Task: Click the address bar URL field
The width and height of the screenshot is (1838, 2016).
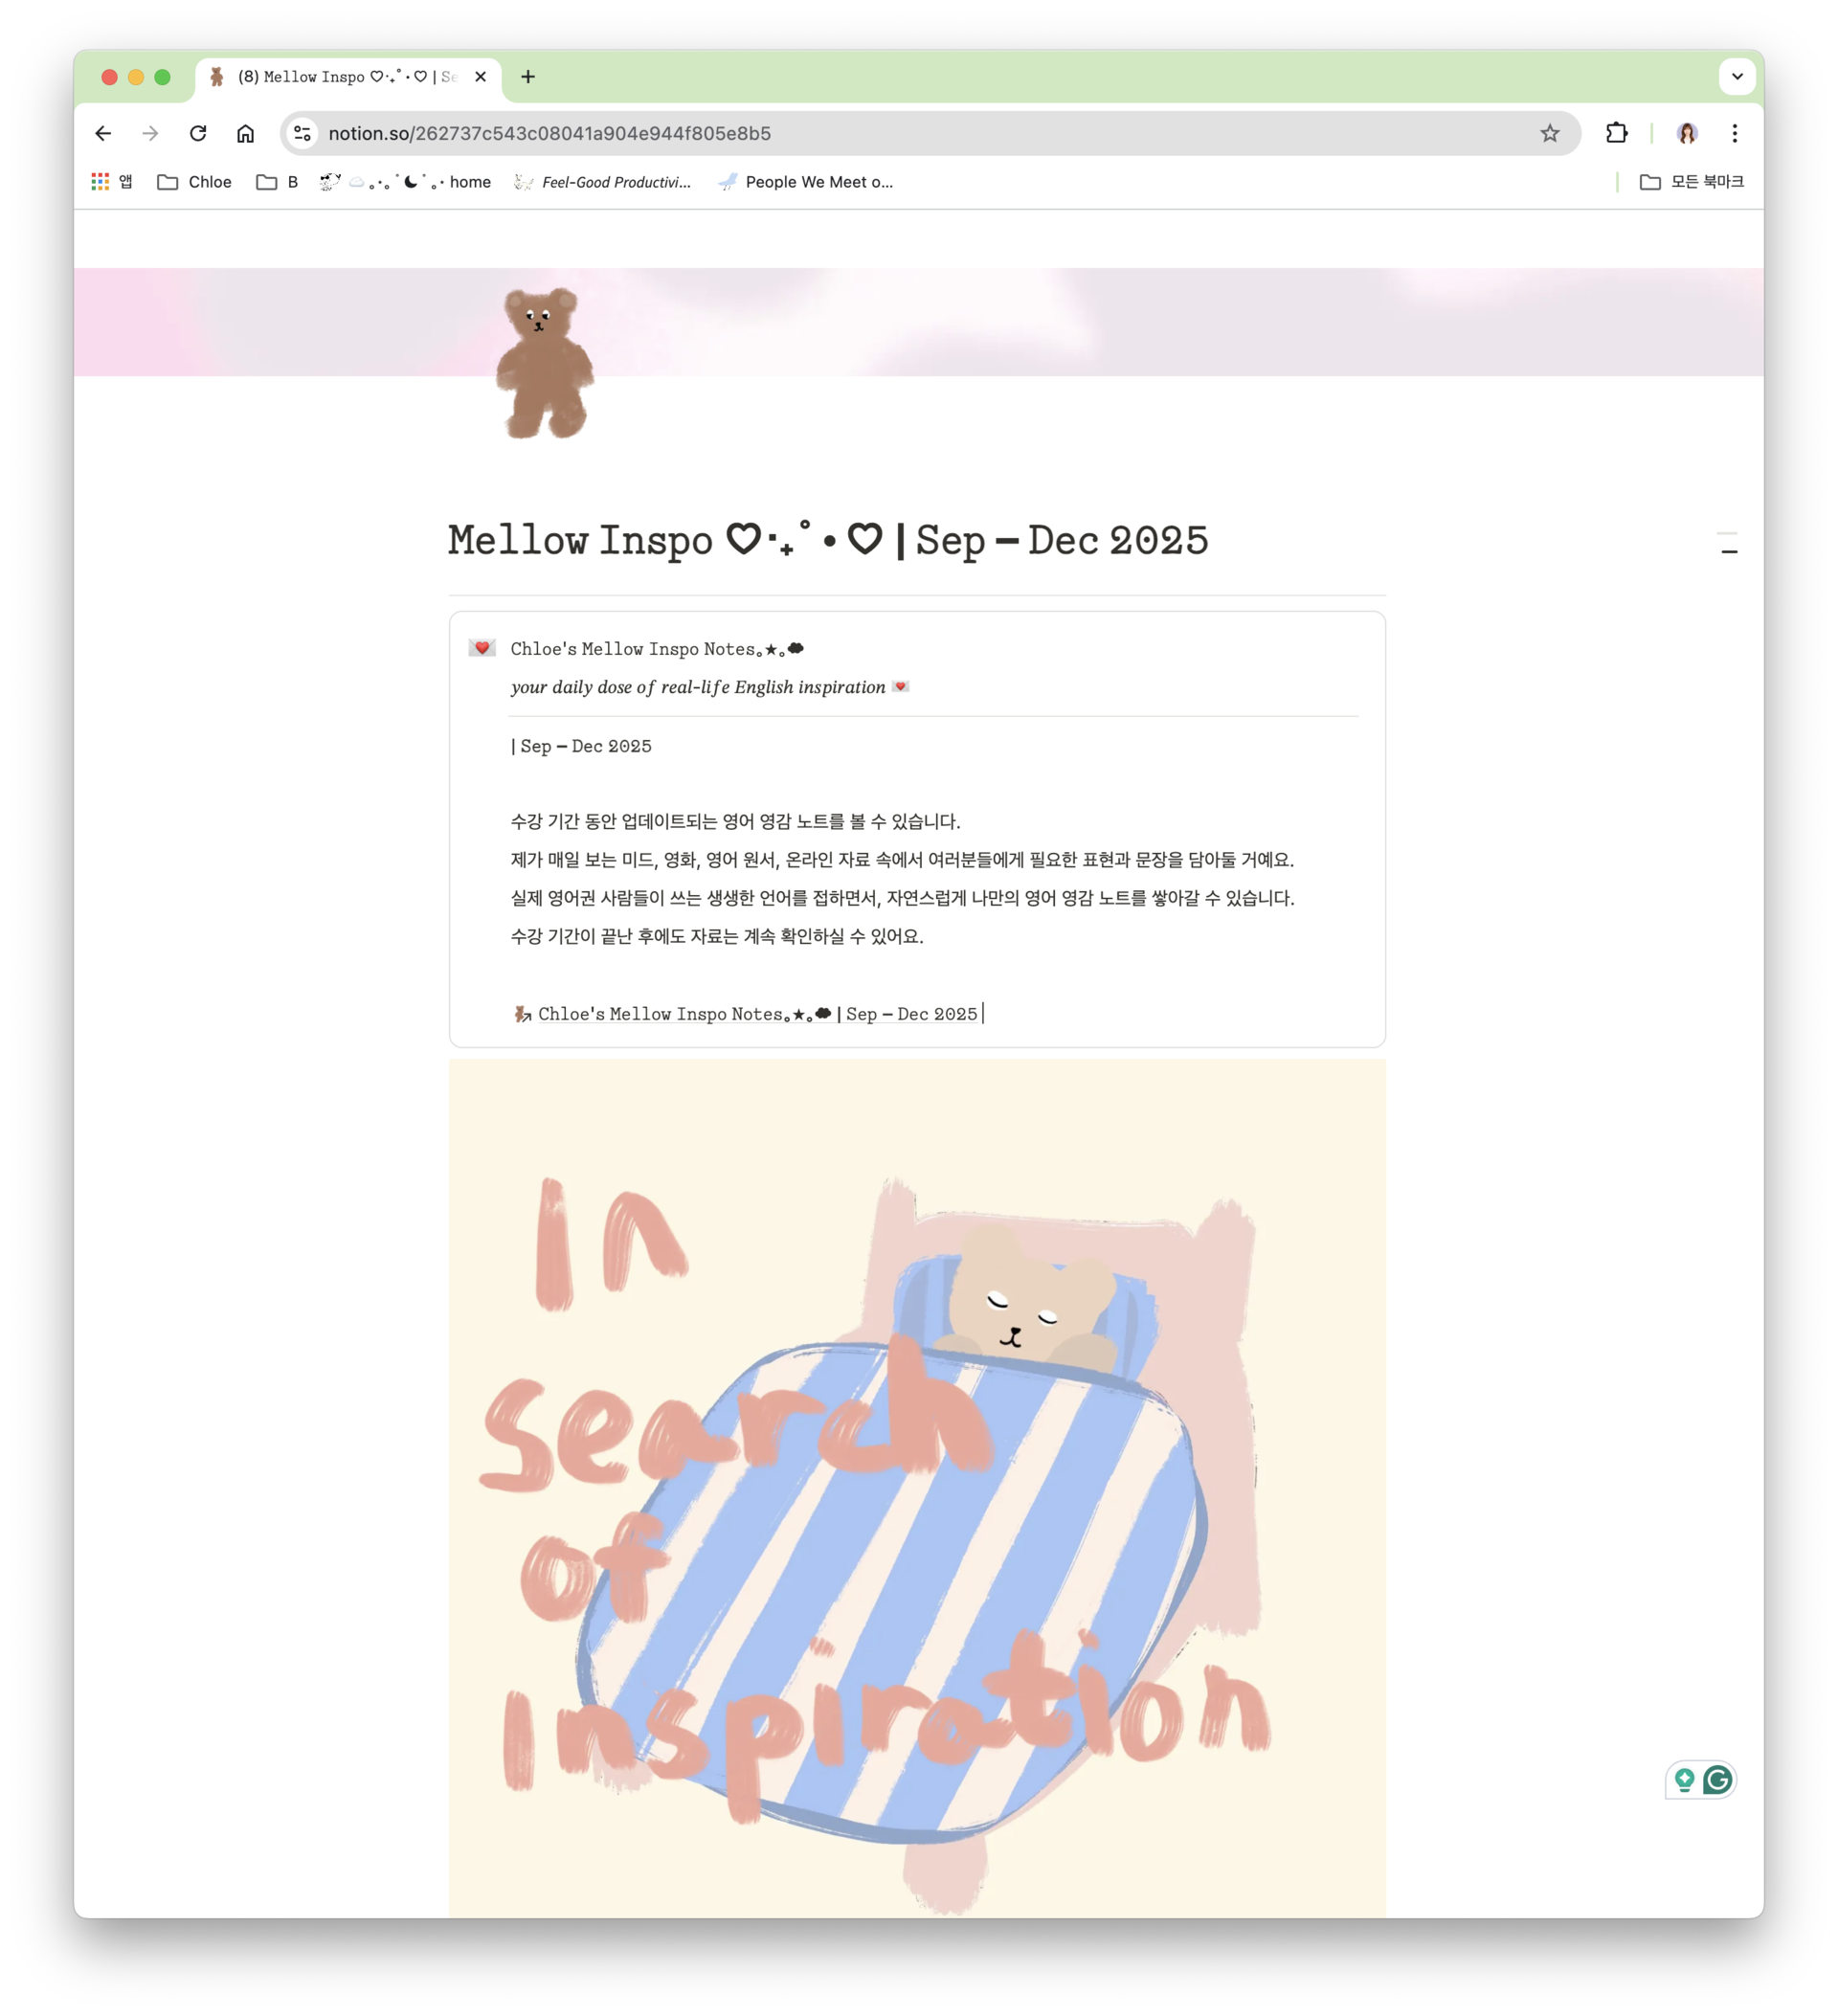Action: (920, 133)
